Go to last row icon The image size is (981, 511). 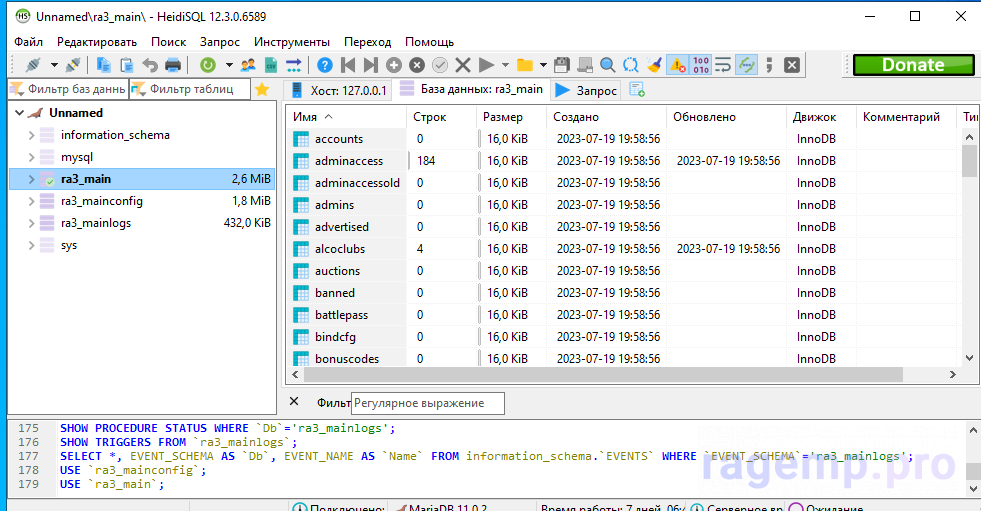(371, 65)
